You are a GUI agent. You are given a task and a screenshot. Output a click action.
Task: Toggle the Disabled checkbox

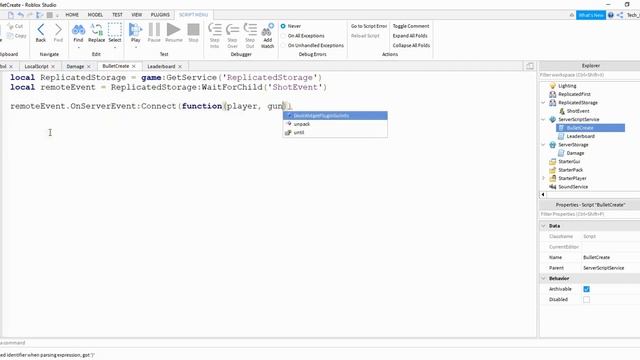(586, 300)
